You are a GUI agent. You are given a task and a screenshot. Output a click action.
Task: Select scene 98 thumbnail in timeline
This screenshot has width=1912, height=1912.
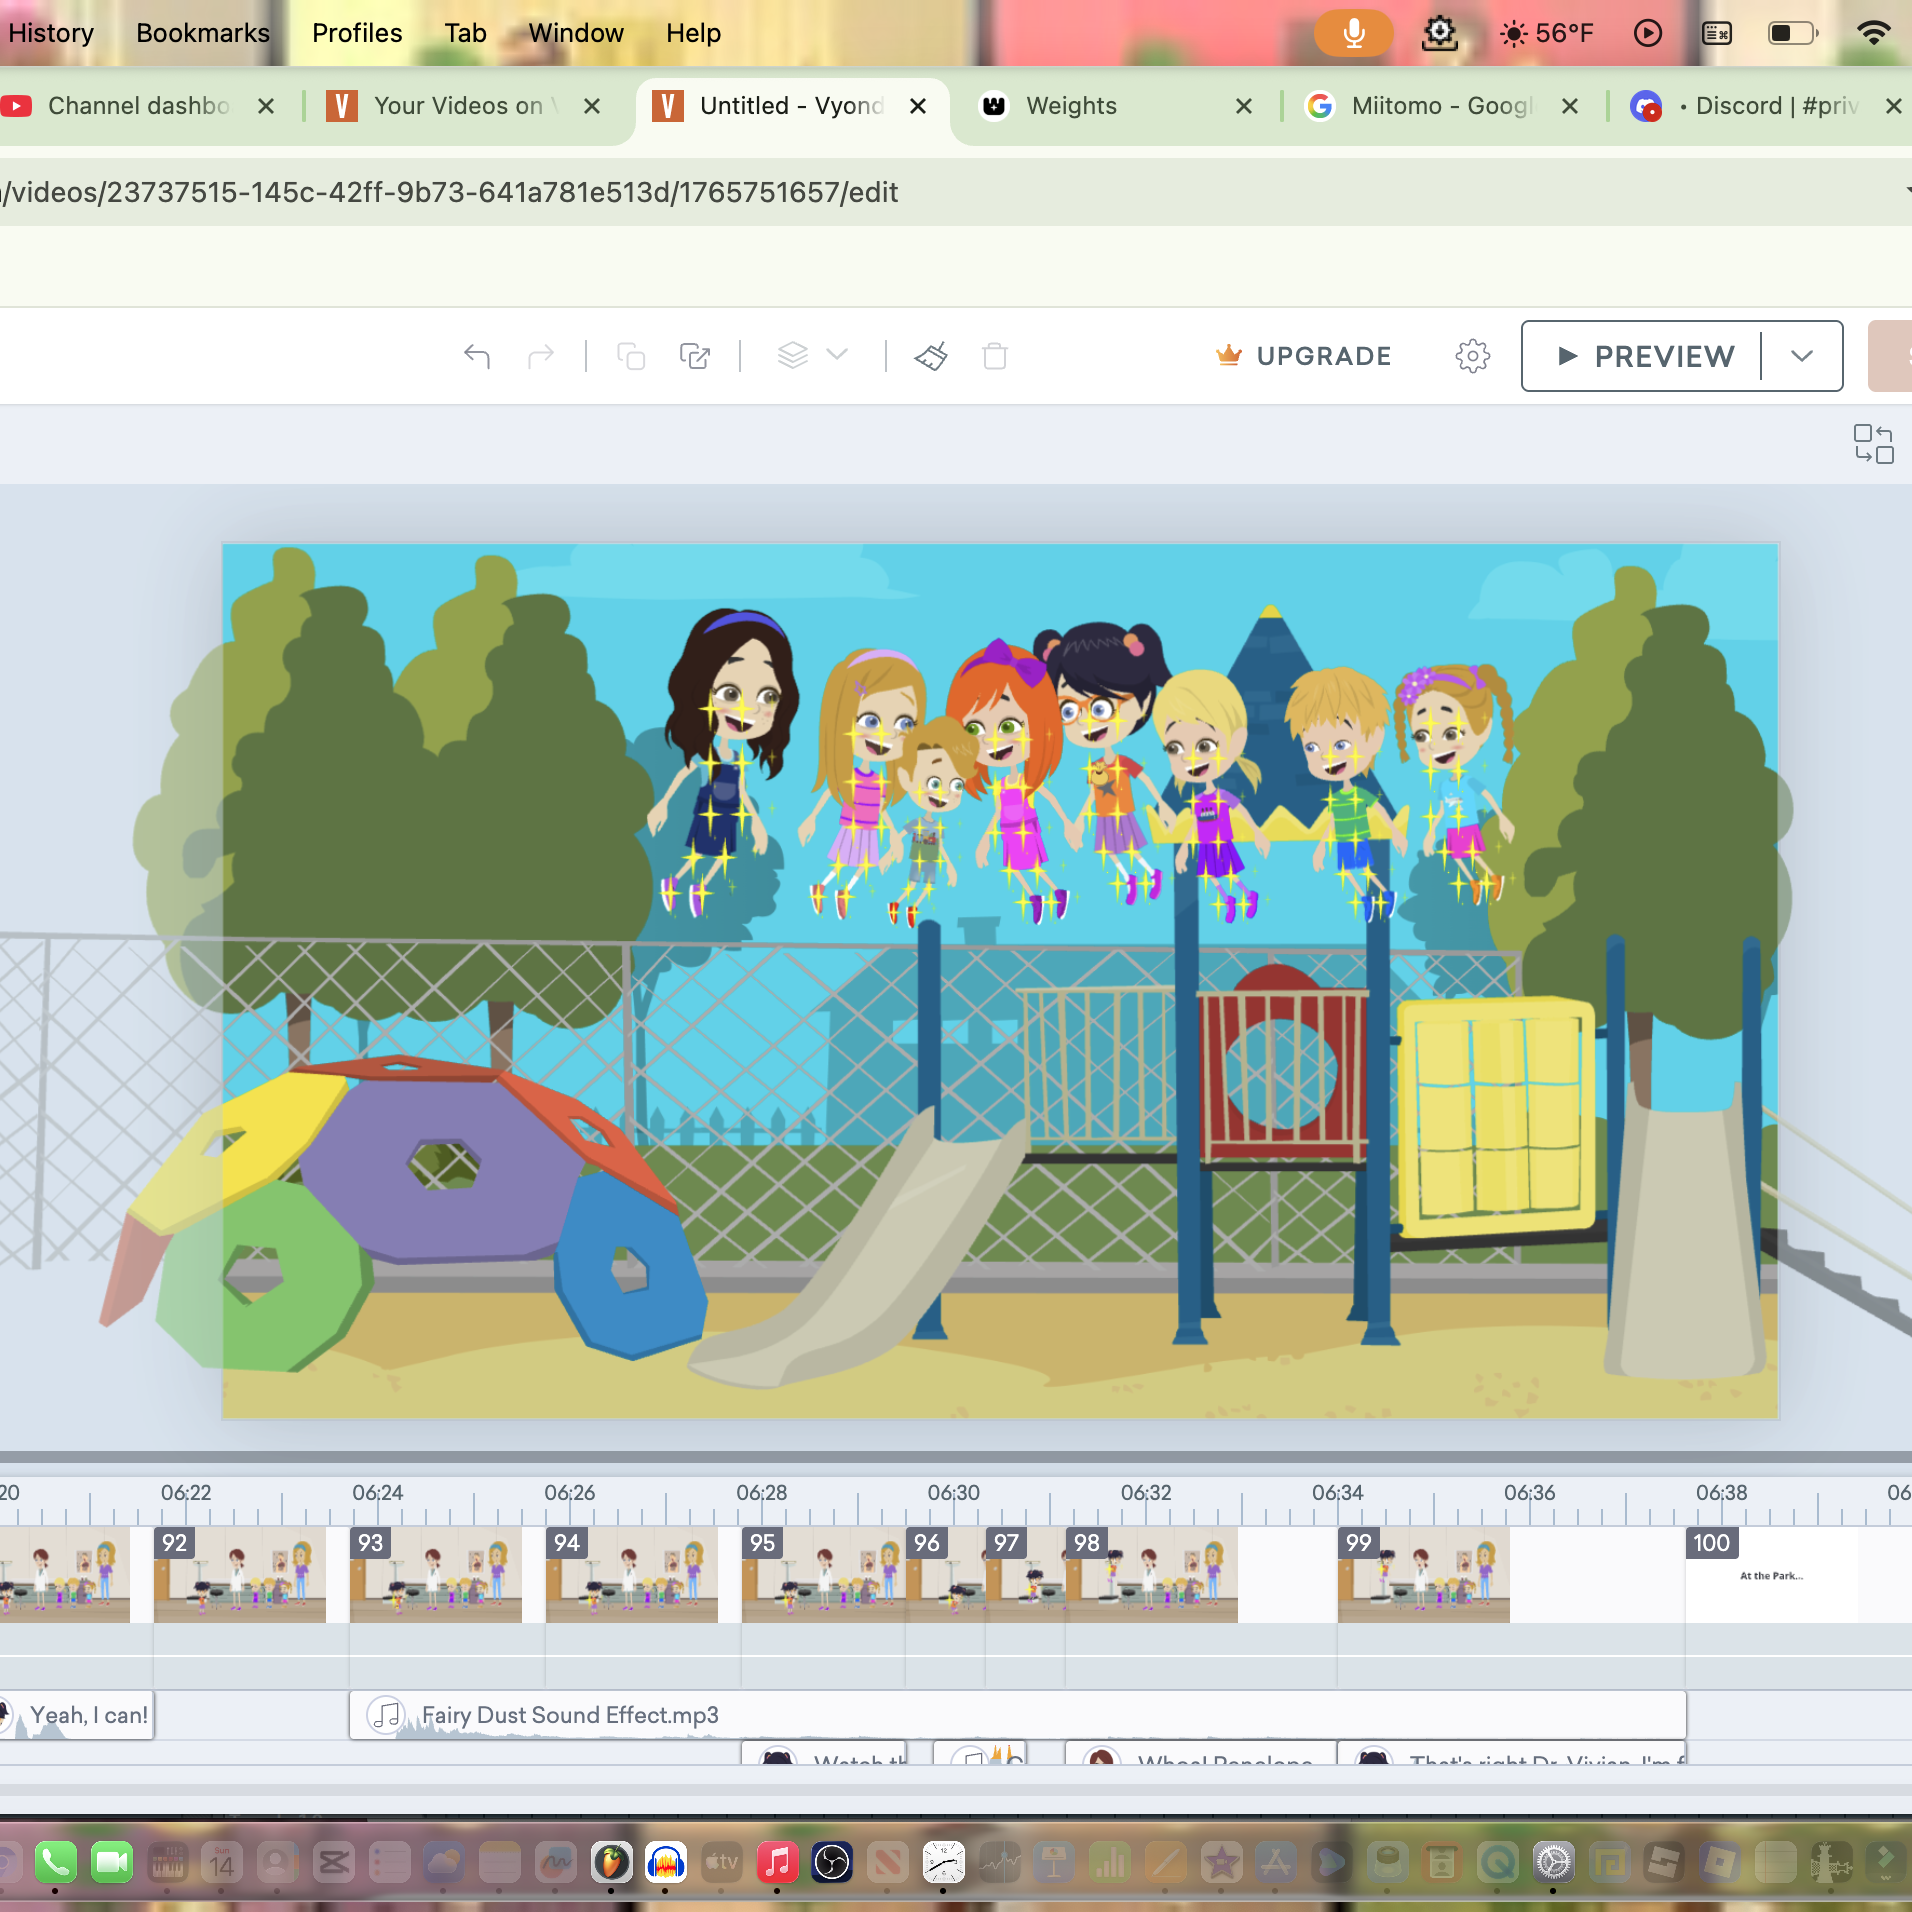pyautogui.click(x=1152, y=1574)
